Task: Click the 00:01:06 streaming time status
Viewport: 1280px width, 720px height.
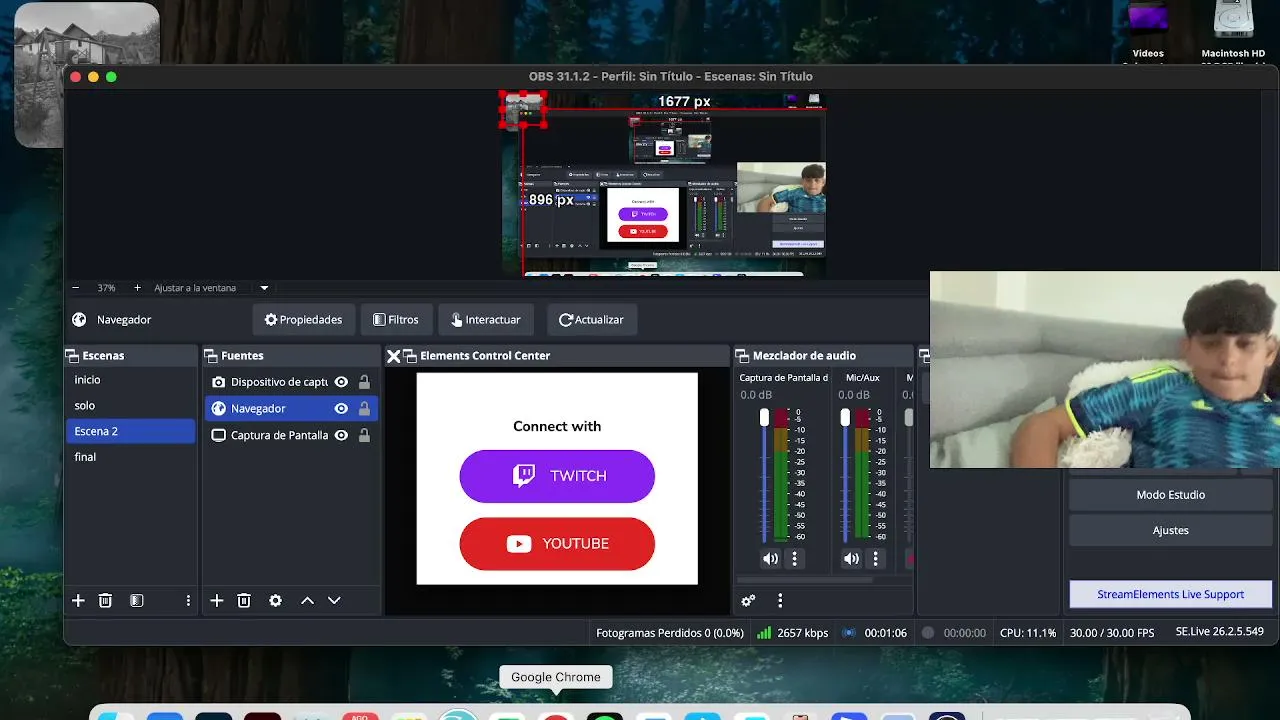Action: pos(874,633)
